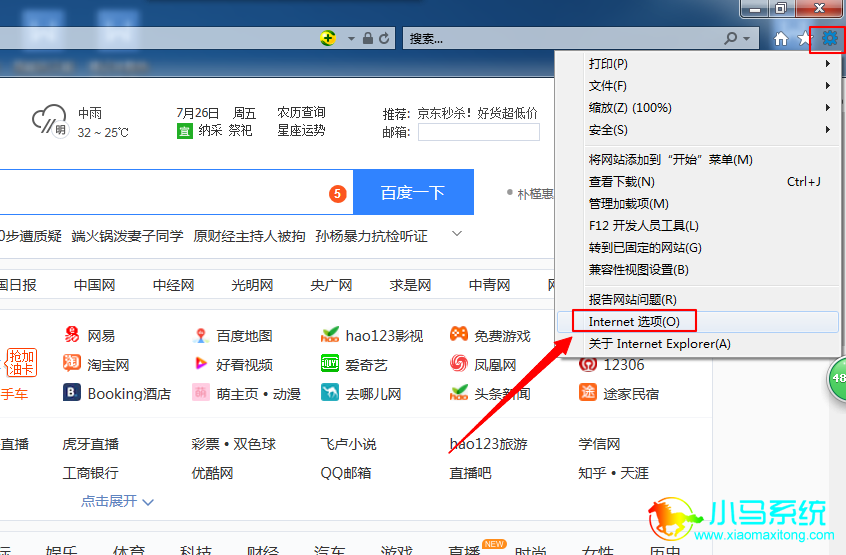Select 查看下载(N) menu item

tap(698, 182)
